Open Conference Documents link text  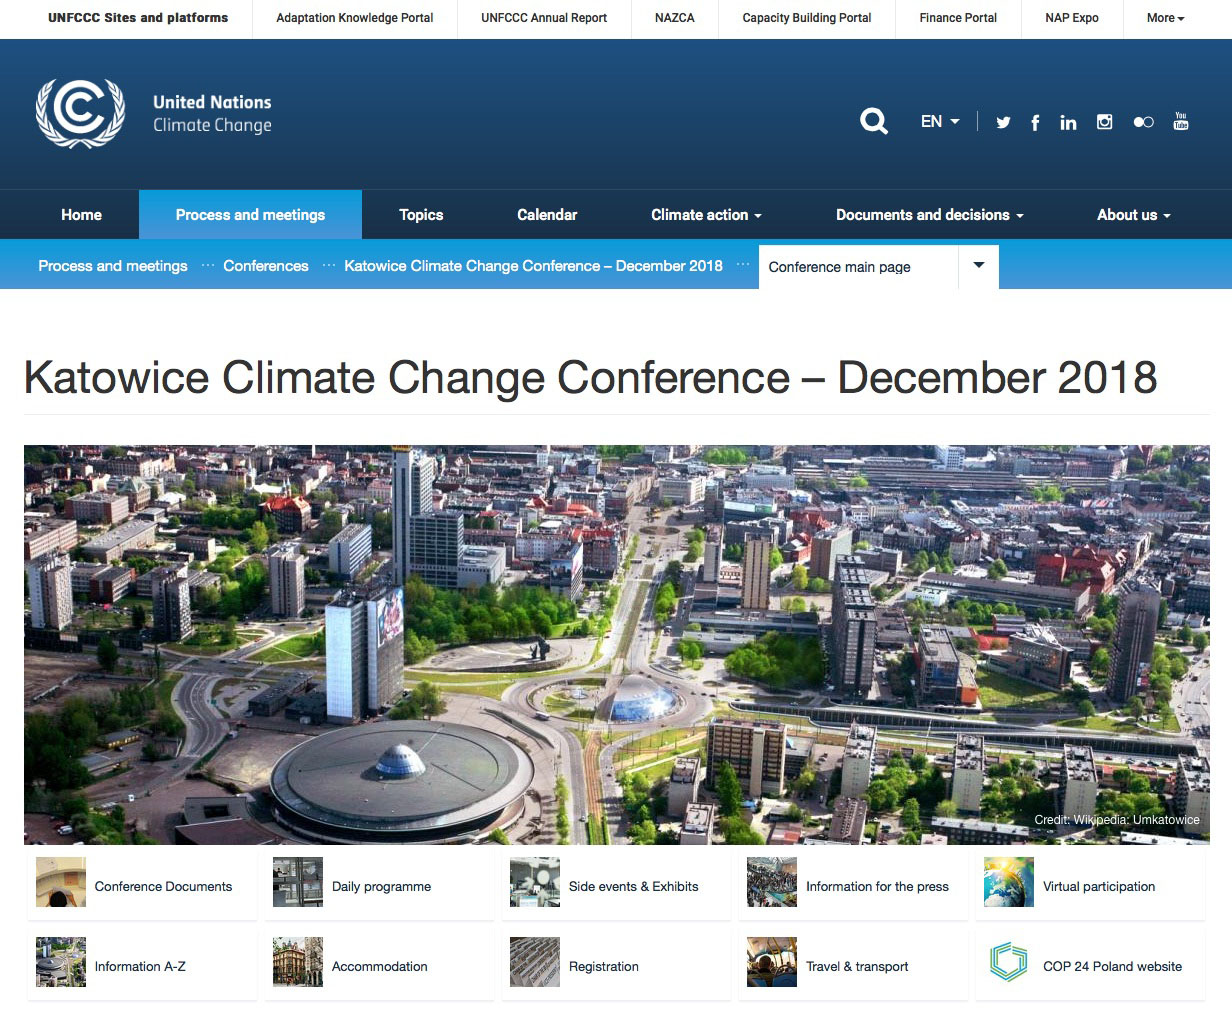[163, 887]
